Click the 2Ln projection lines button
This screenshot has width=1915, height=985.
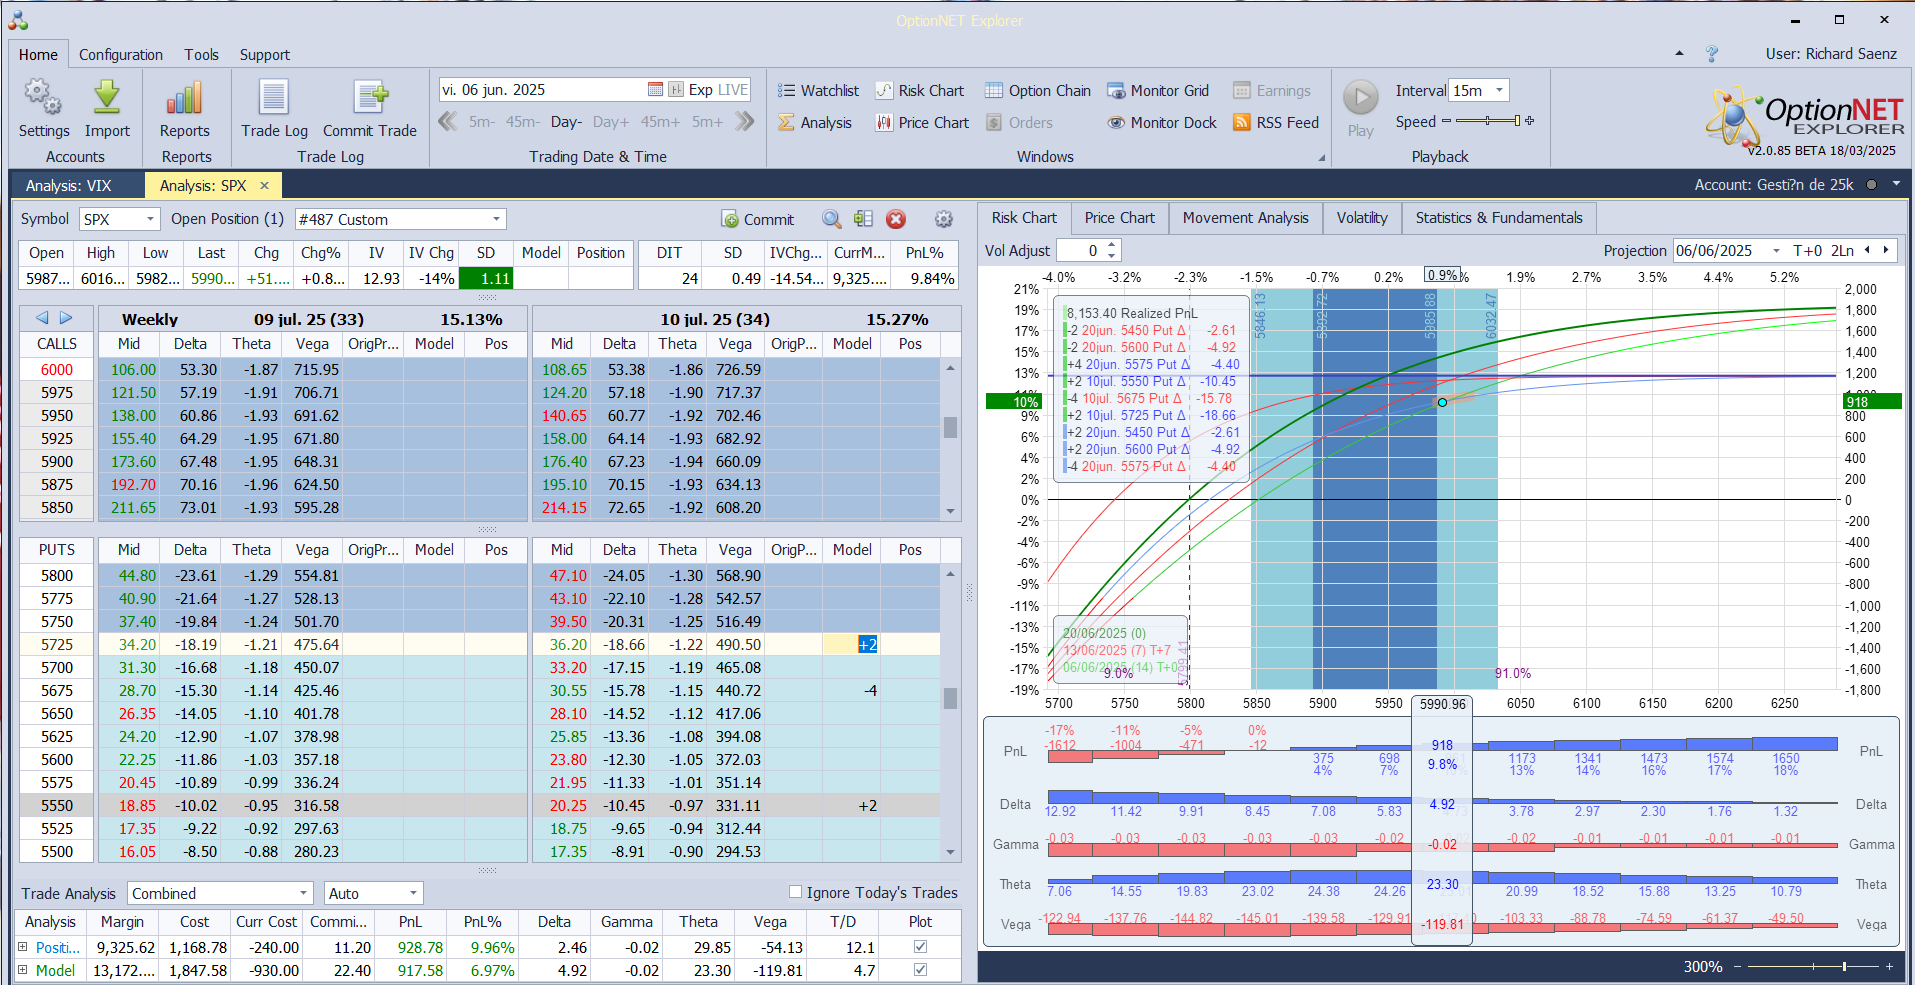pos(1842,251)
